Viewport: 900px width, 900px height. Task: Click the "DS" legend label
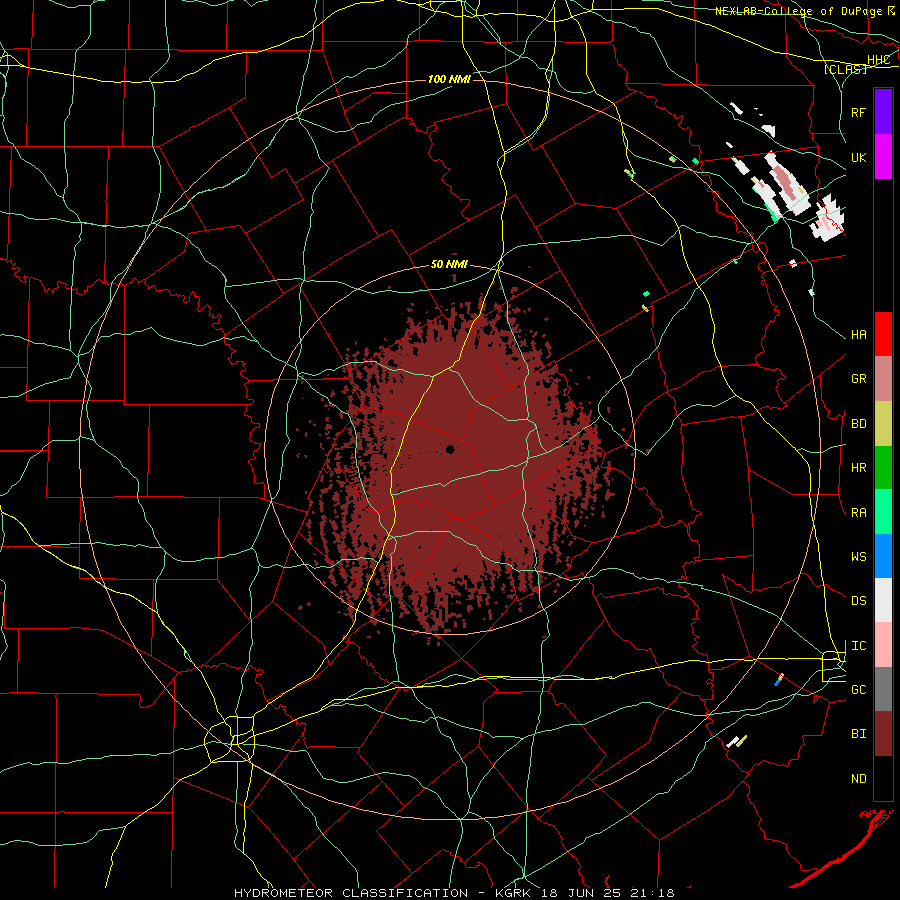pyautogui.click(x=858, y=600)
